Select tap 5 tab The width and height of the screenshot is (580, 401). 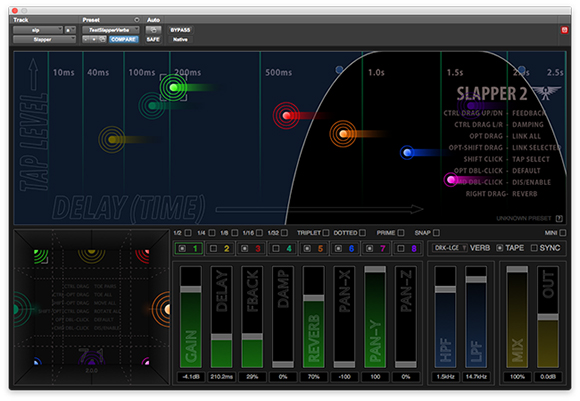pos(313,248)
